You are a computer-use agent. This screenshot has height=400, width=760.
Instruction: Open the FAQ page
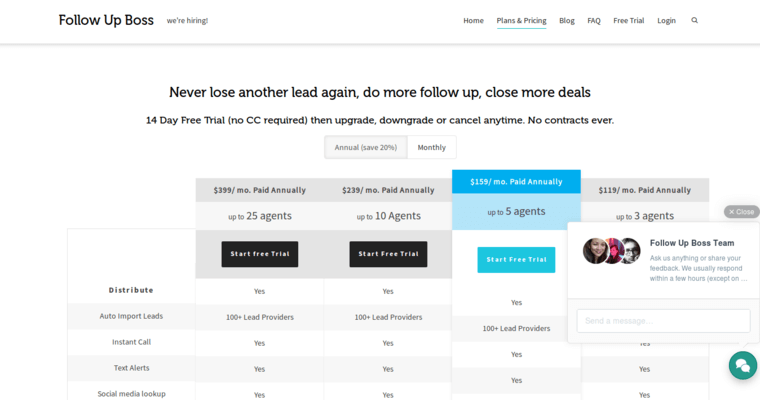click(594, 20)
